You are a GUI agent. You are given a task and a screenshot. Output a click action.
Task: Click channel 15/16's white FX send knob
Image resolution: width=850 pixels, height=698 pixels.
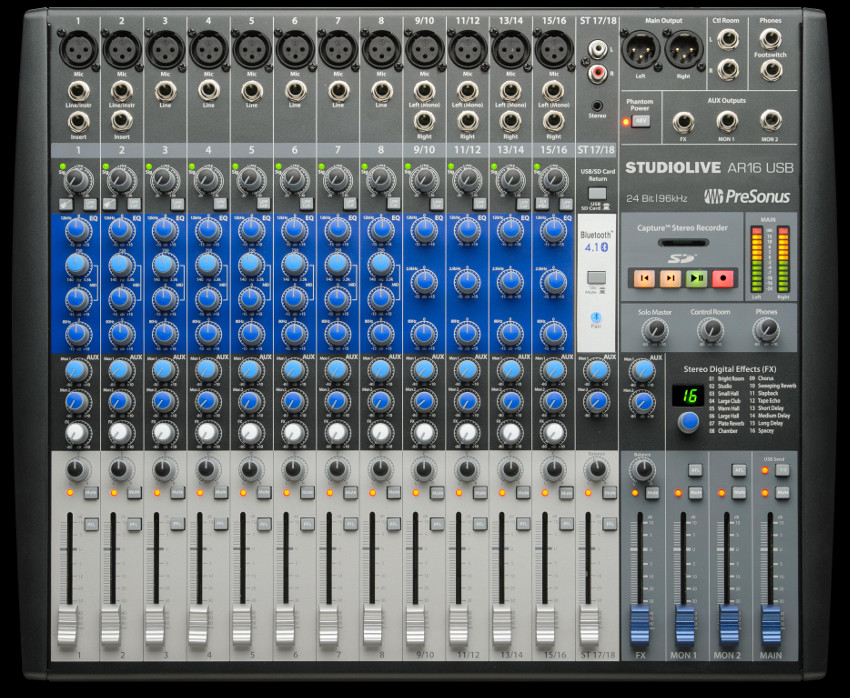[x=553, y=432]
